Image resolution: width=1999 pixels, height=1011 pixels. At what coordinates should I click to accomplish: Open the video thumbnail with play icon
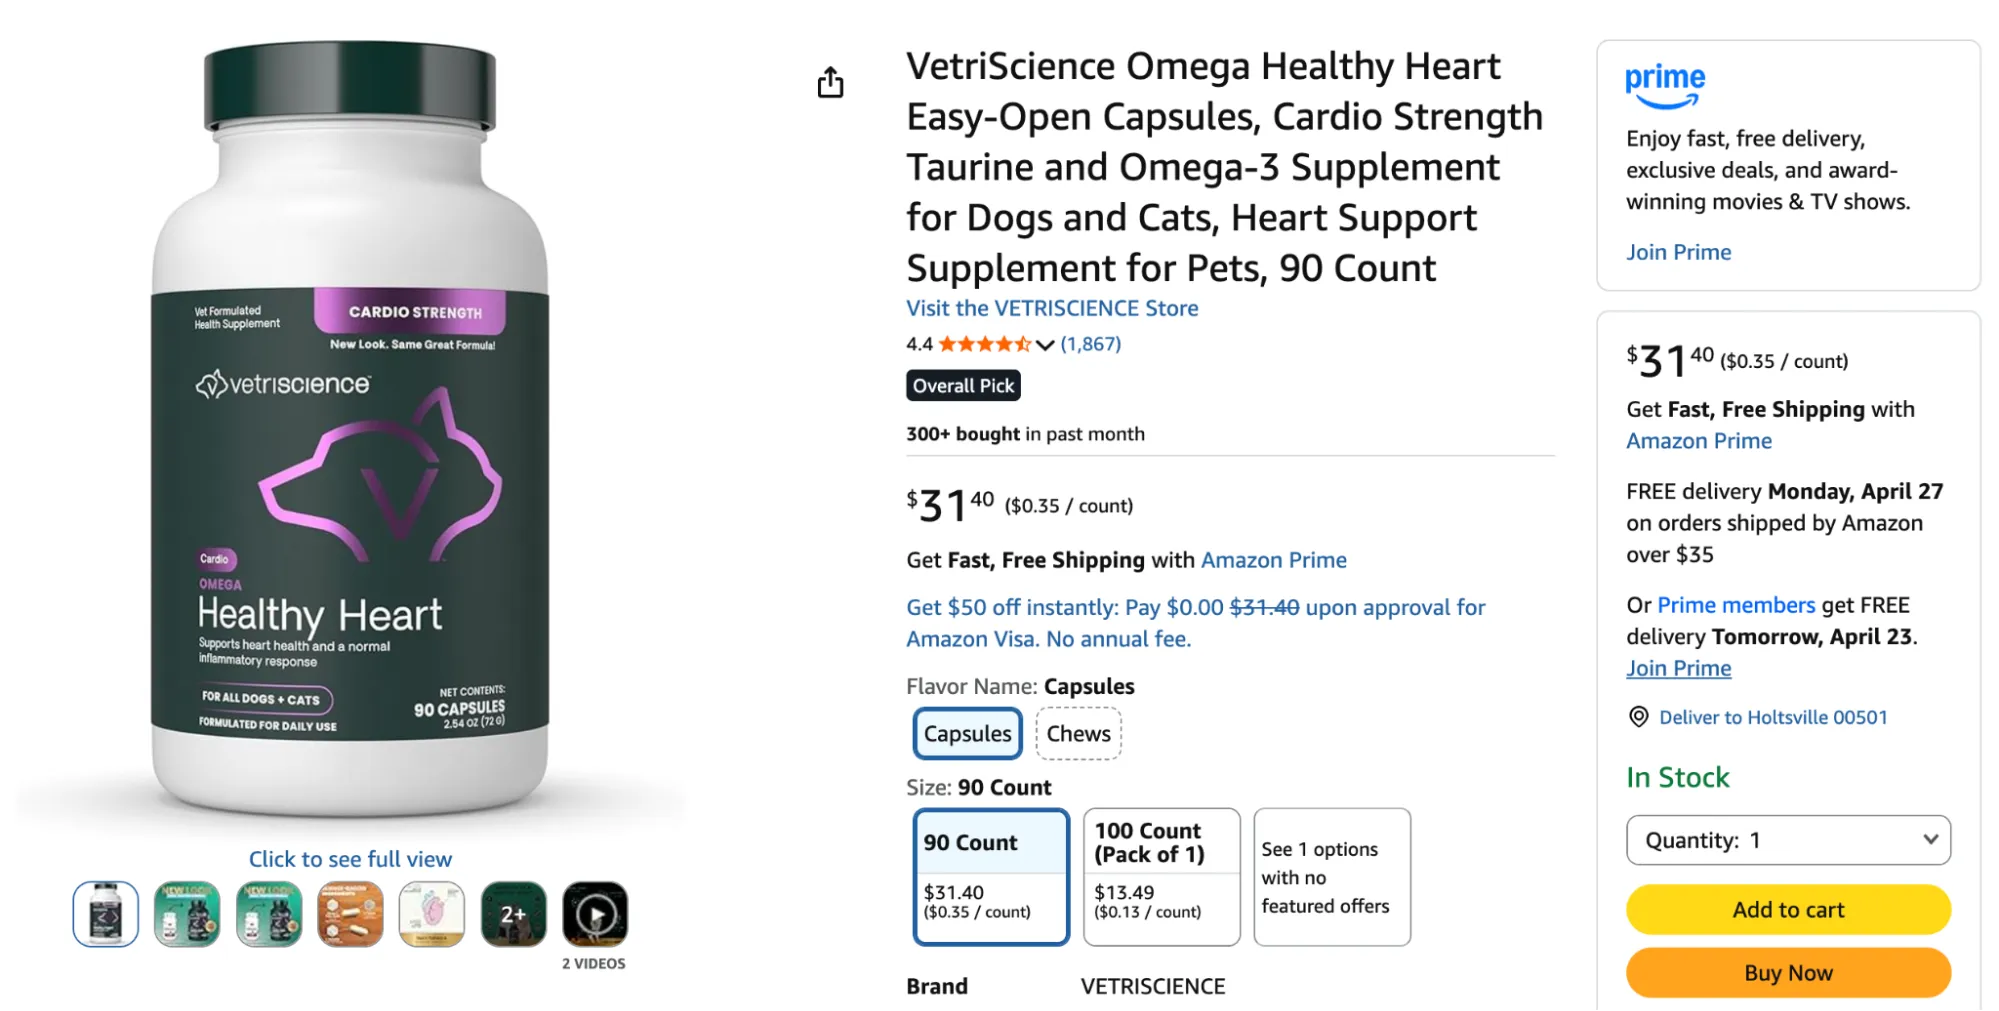(595, 914)
